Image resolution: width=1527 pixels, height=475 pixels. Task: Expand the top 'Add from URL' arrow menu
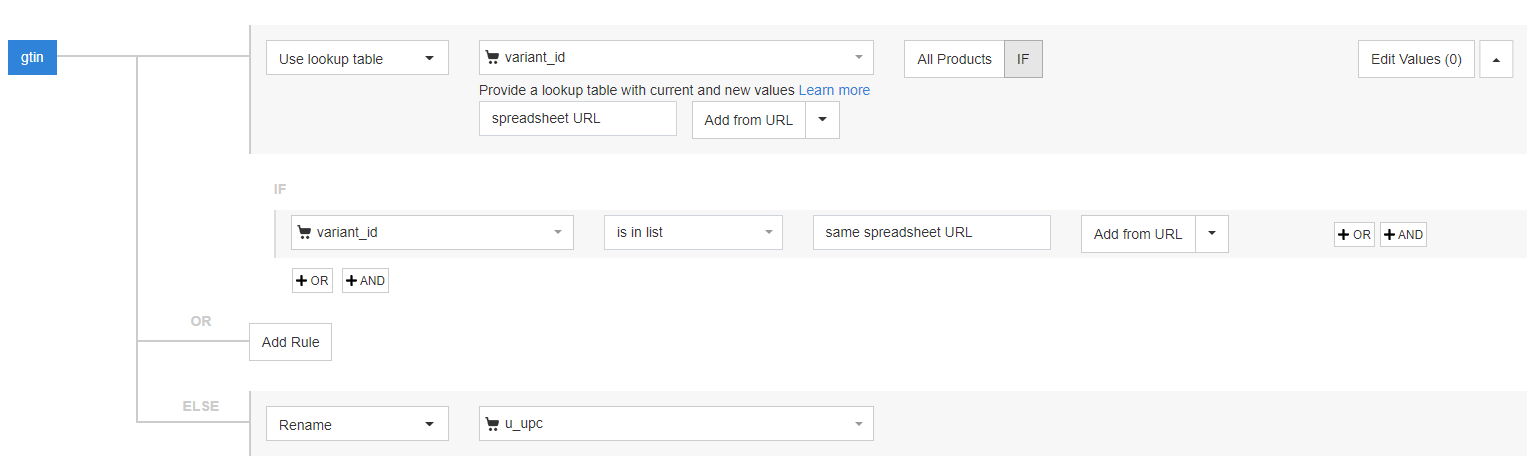pyautogui.click(x=822, y=120)
